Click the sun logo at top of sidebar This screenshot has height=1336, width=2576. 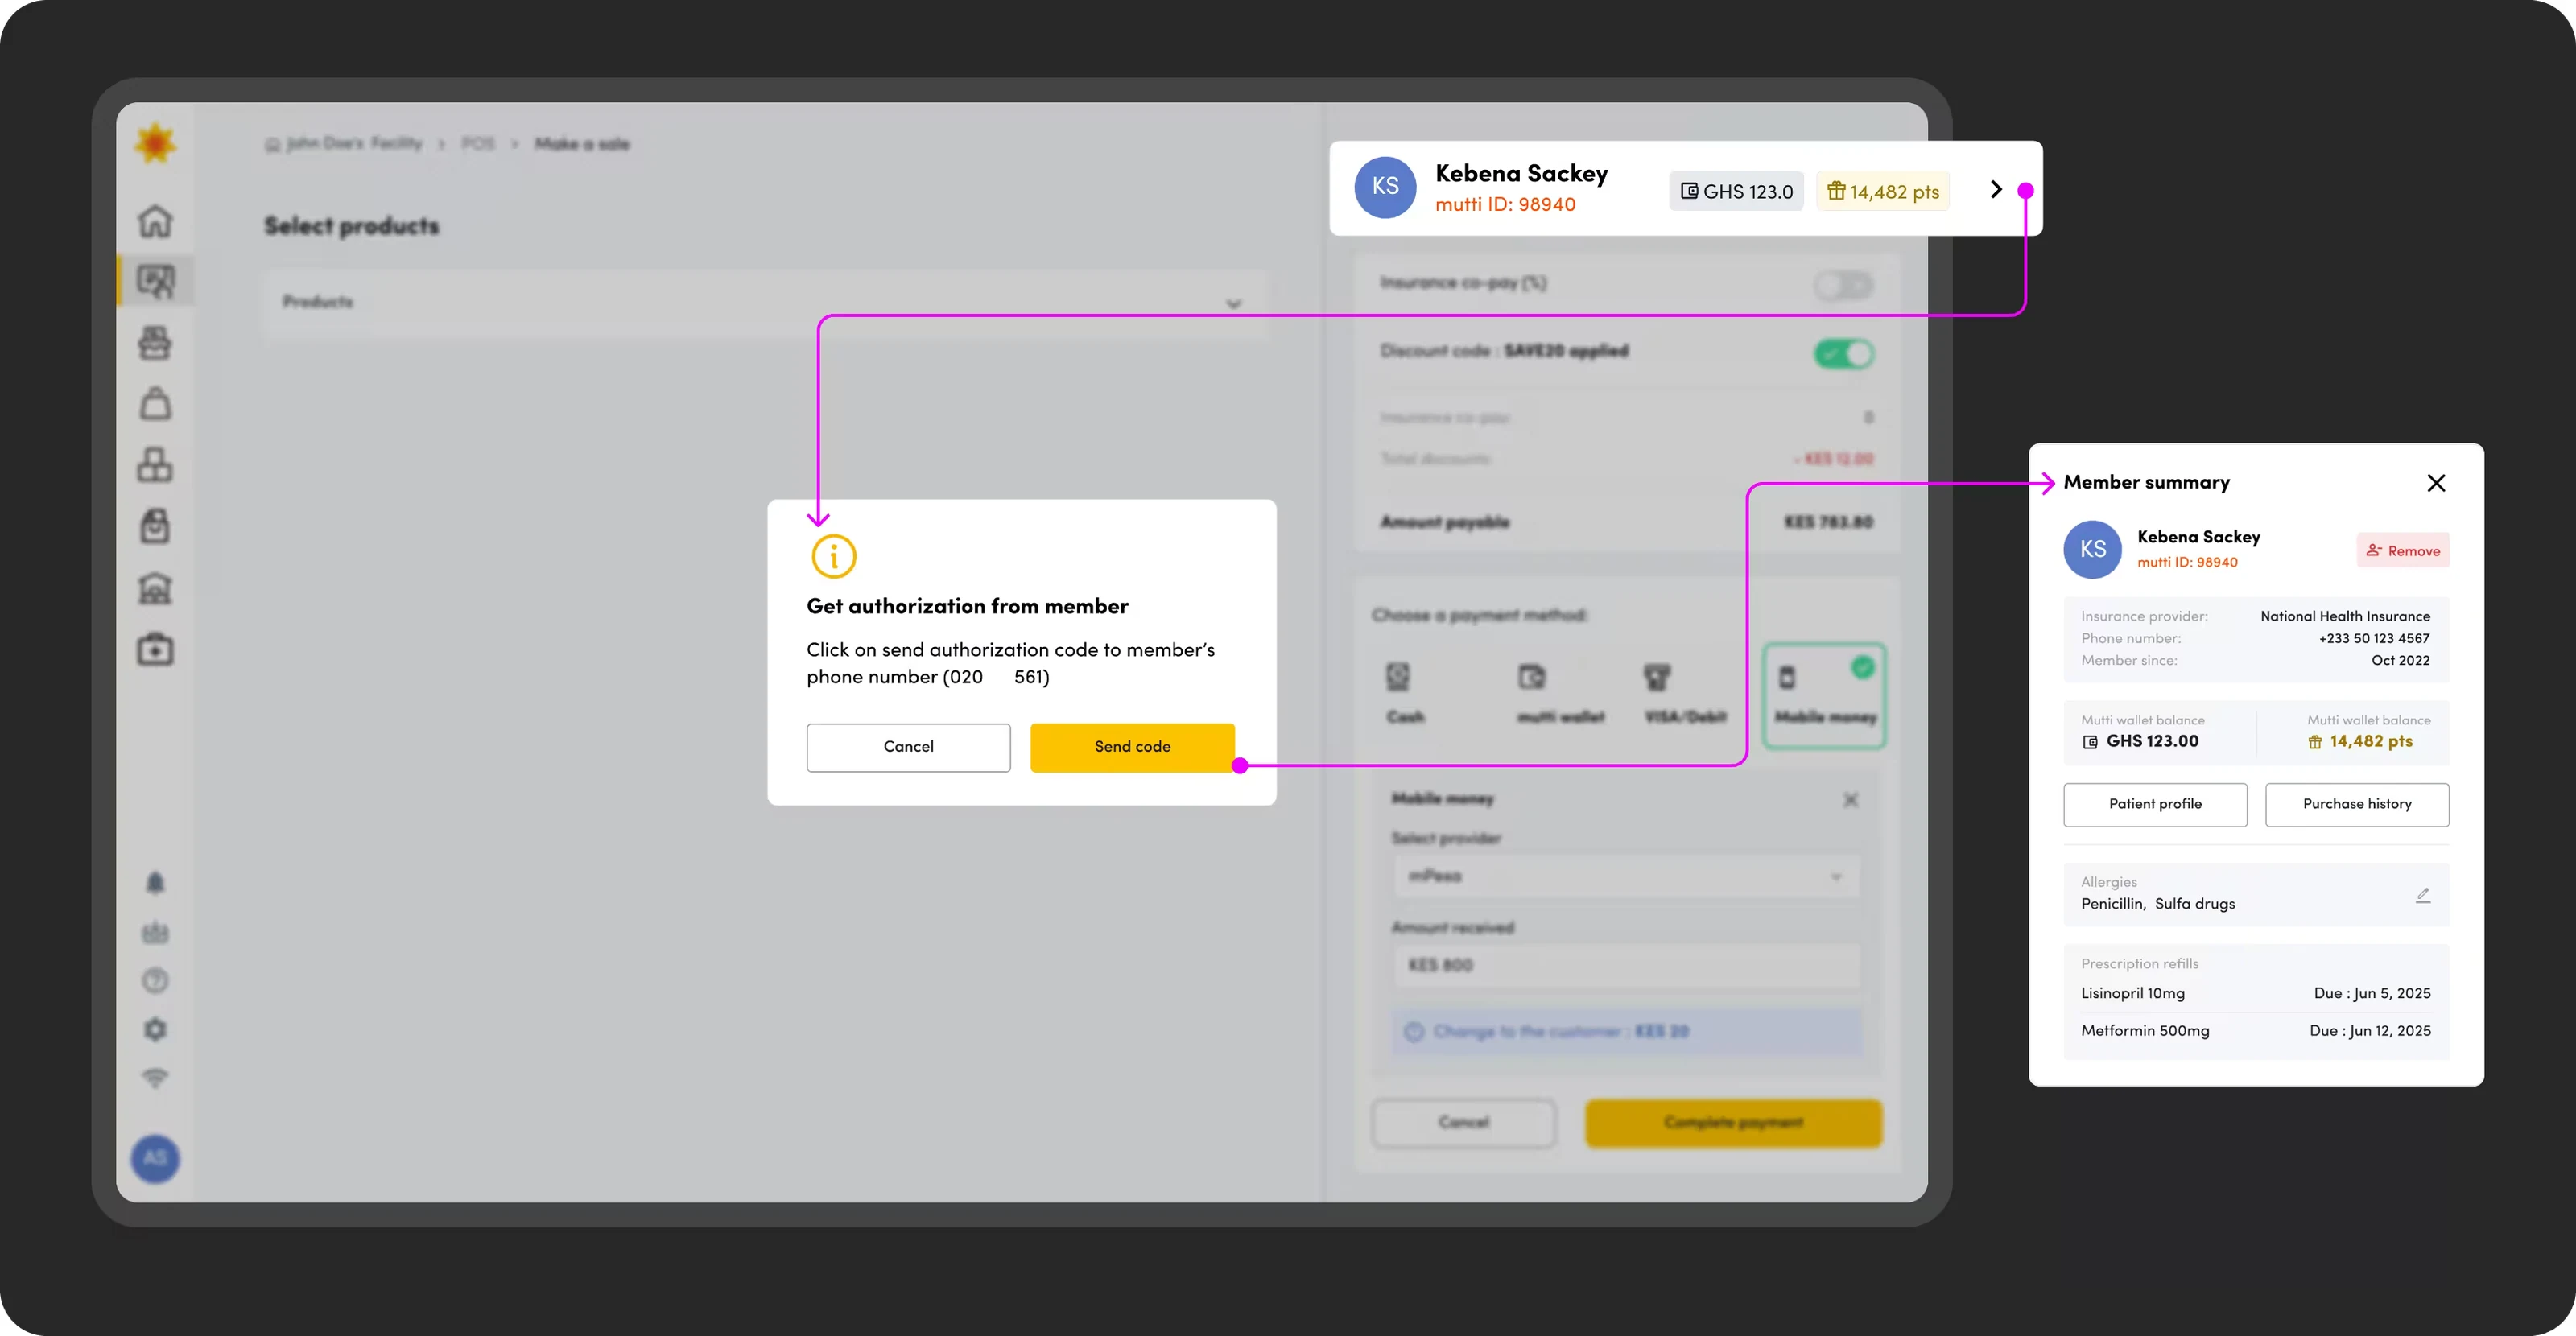click(155, 144)
